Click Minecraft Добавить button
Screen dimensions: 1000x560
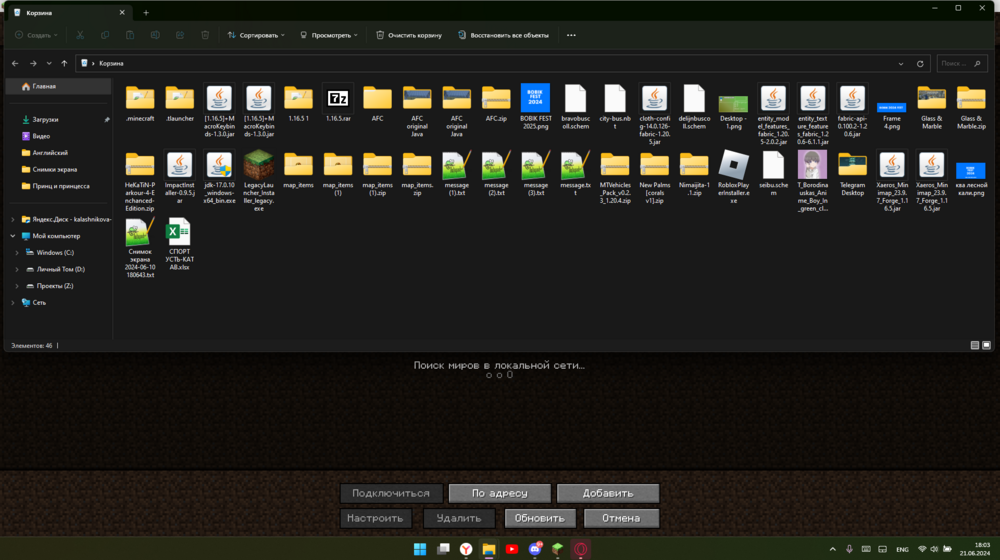608,493
